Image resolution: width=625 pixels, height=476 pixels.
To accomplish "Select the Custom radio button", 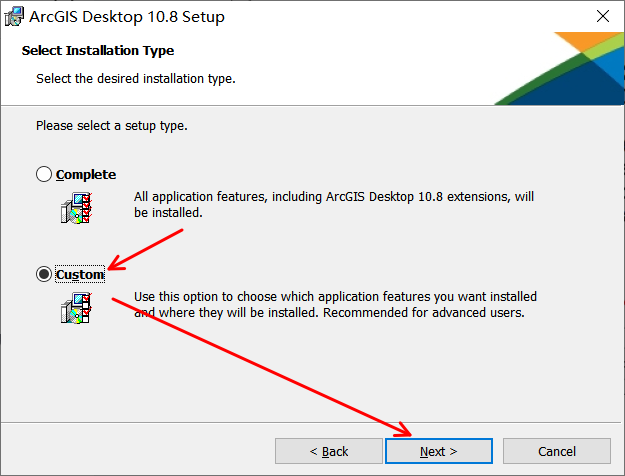I will click(44, 274).
